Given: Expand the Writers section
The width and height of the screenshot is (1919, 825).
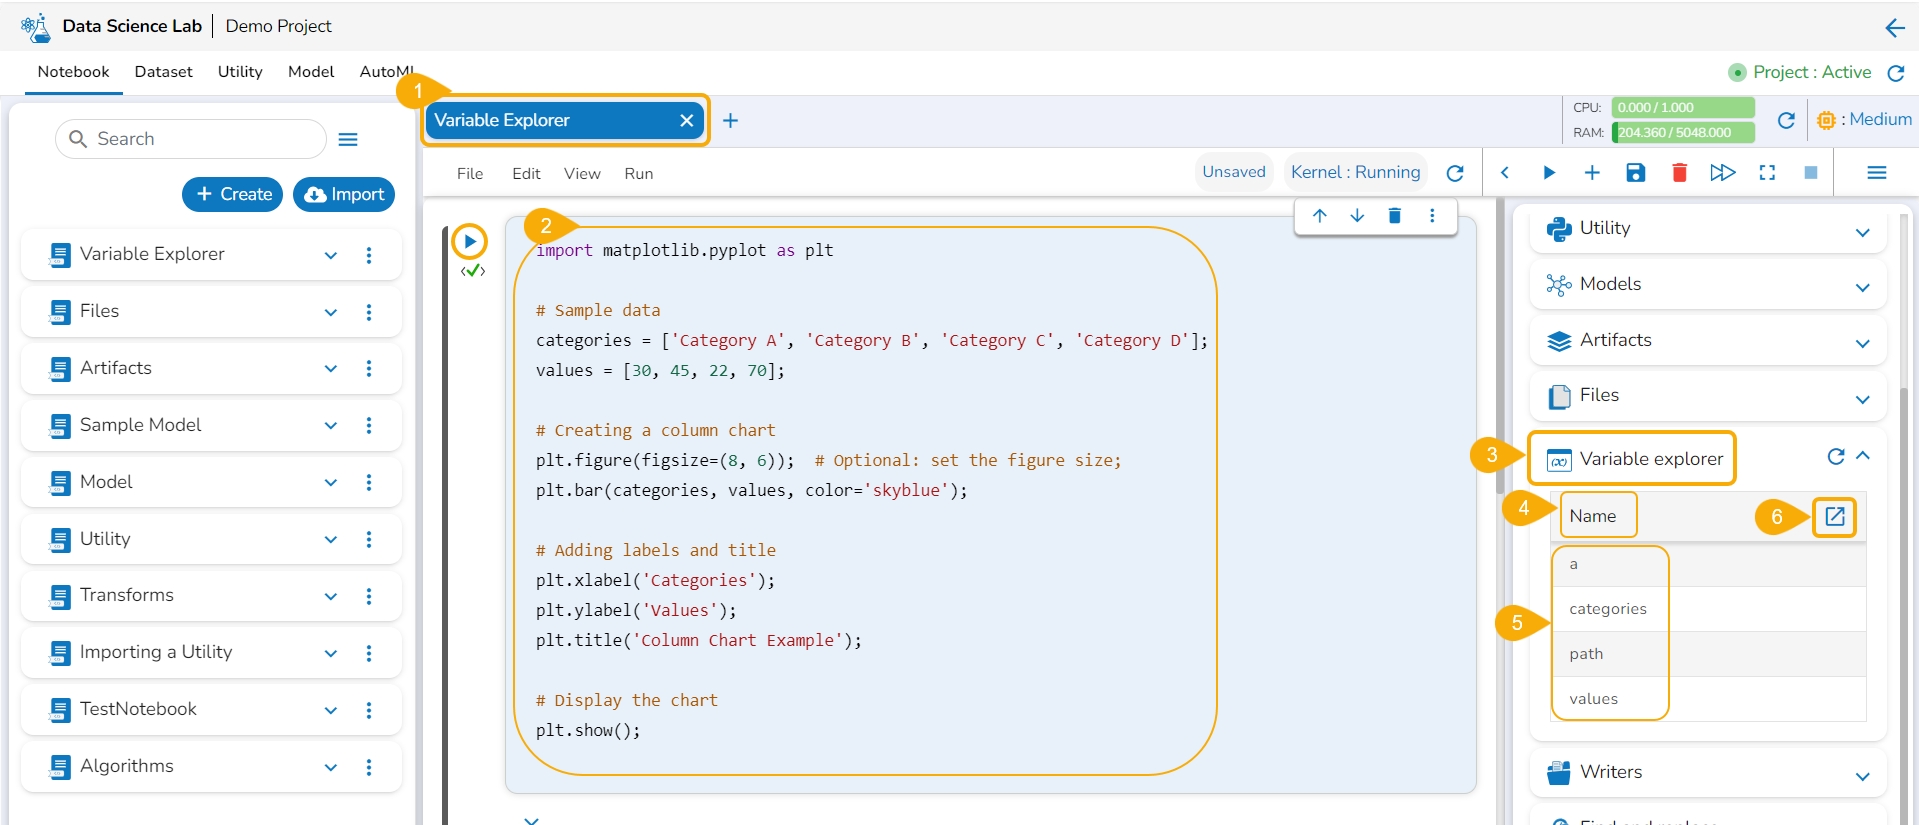Looking at the screenshot, I should pyautogui.click(x=1862, y=776).
